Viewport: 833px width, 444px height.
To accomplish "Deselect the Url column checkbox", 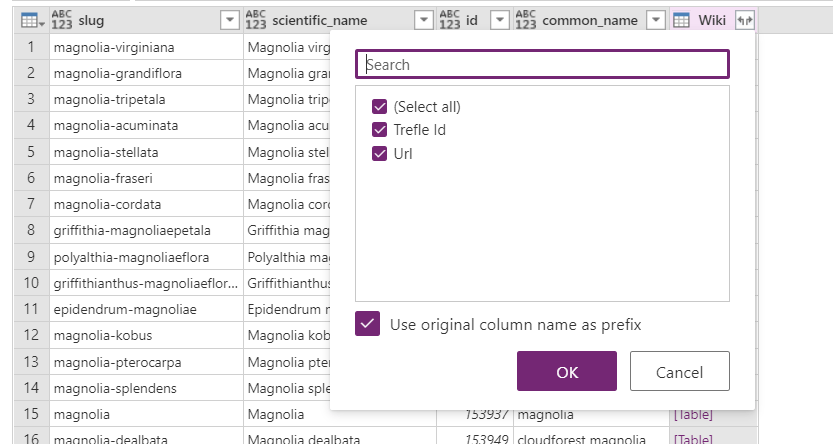I will (x=379, y=154).
